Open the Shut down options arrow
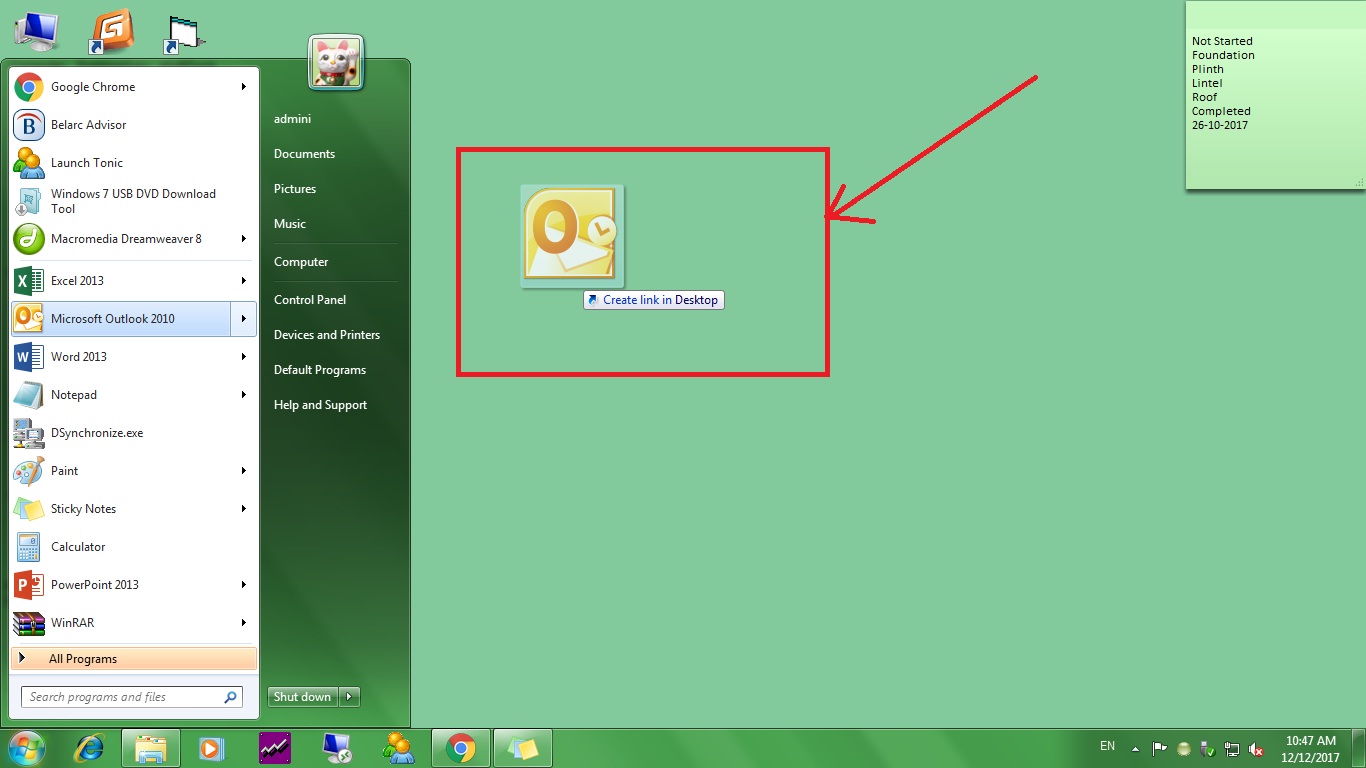This screenshot has height=768, width=1366. (349, 697)
